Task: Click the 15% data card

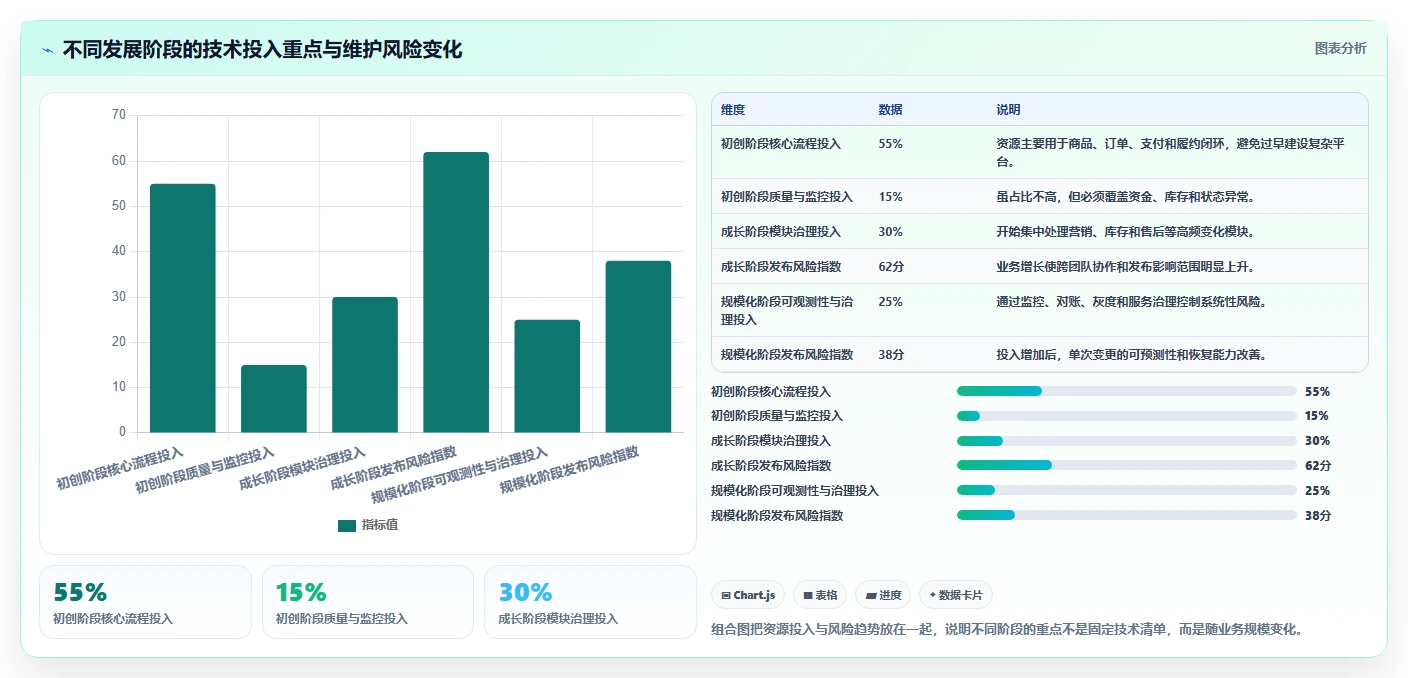Action: point(367,602)
